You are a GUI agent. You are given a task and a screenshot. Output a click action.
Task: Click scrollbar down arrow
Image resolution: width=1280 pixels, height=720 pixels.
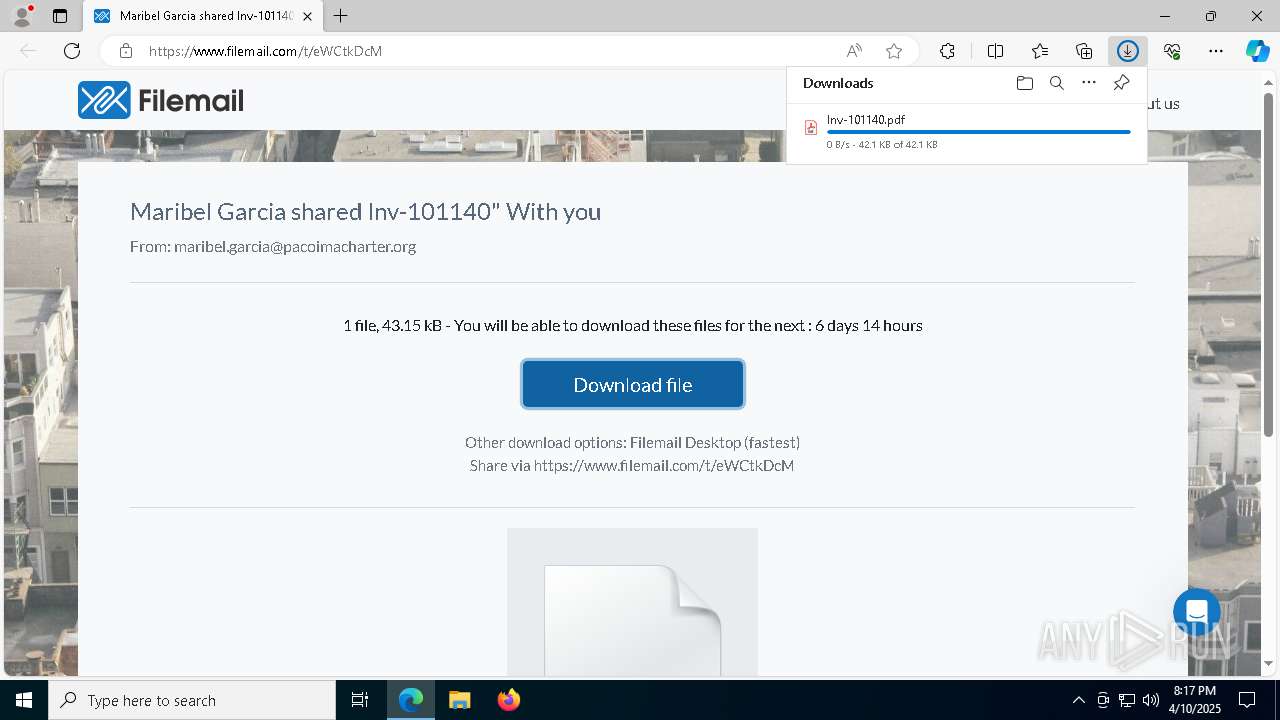click(x=1269, y=664)
